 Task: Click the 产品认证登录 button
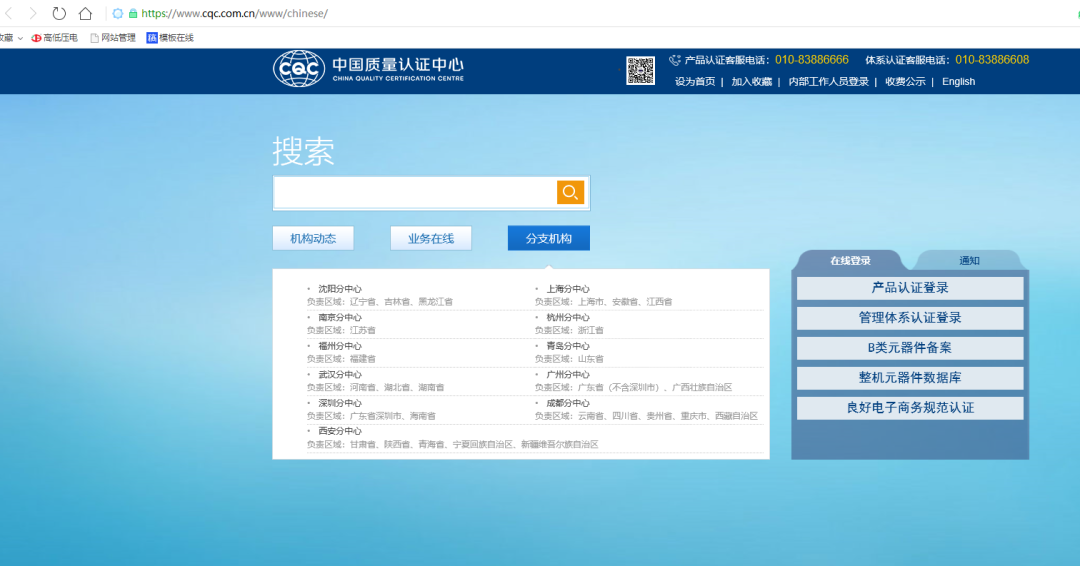click(x=909, y=288)
